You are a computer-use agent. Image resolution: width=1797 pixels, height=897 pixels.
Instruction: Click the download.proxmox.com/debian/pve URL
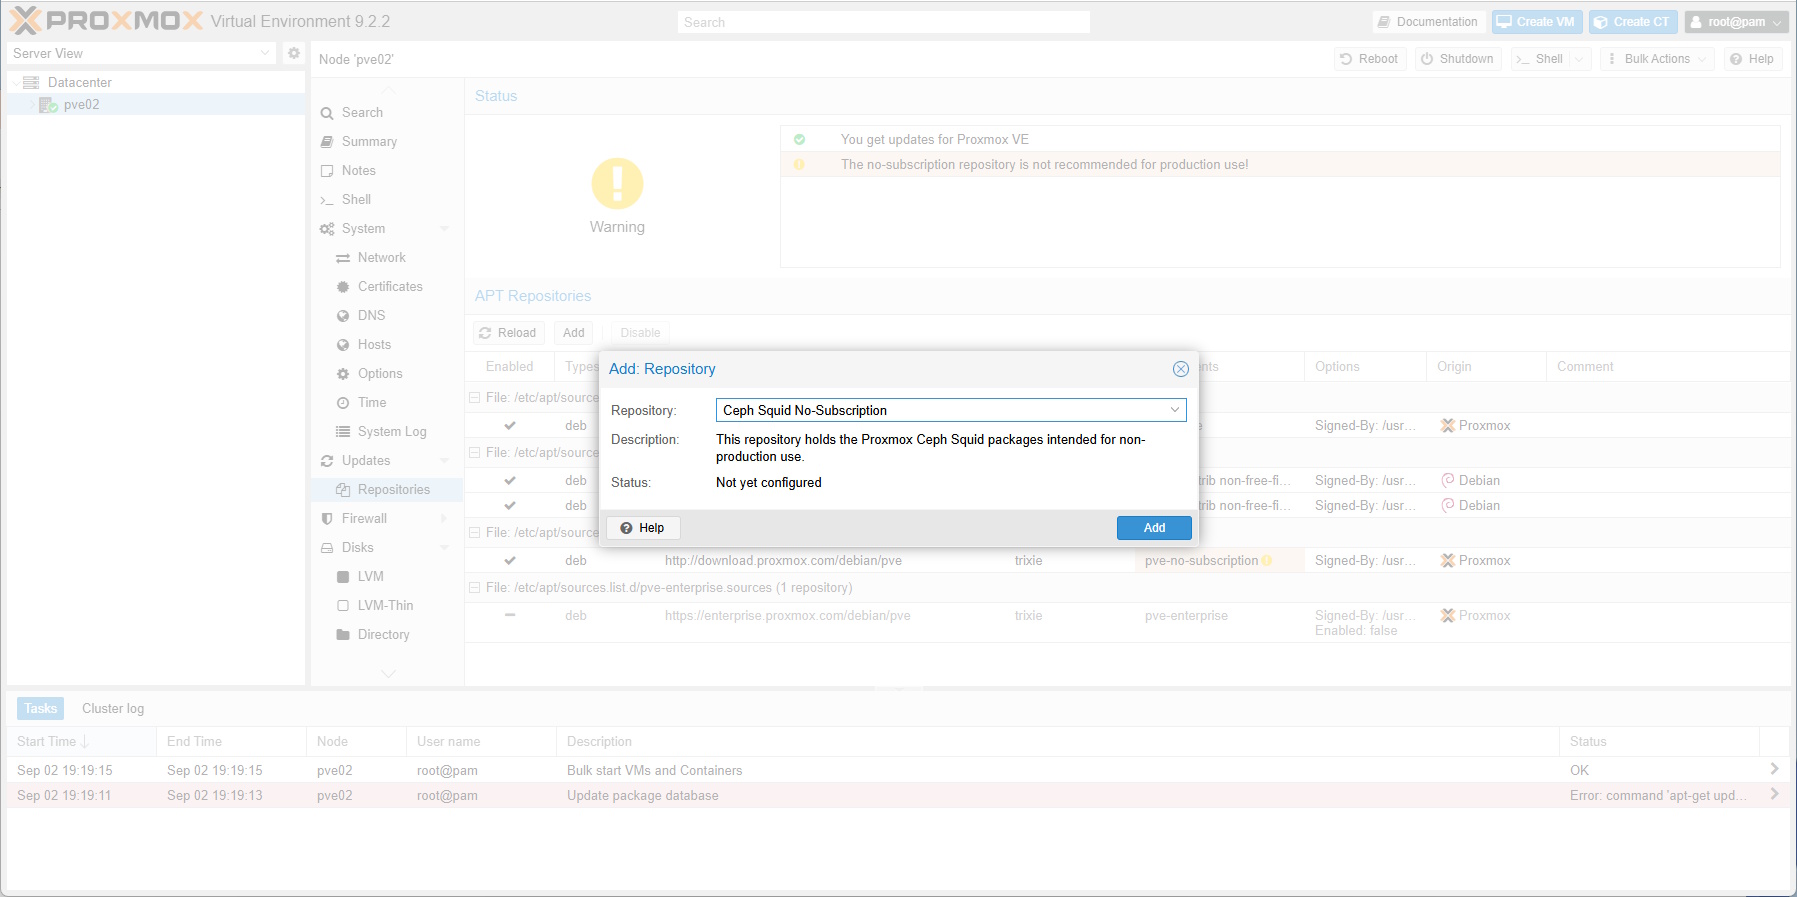pyautogui.click(x=783, y=561)
